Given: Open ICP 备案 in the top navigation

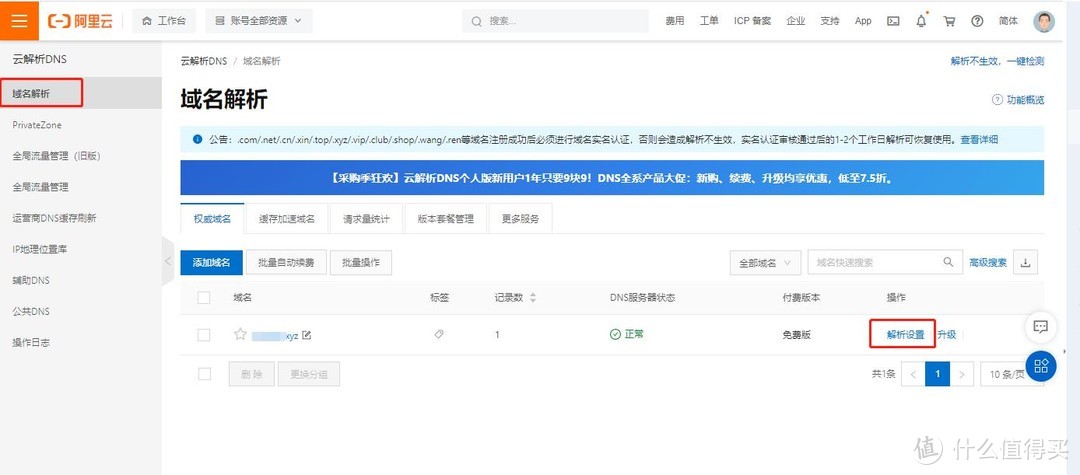Looking at the screenshot, I should coord(752,21).
